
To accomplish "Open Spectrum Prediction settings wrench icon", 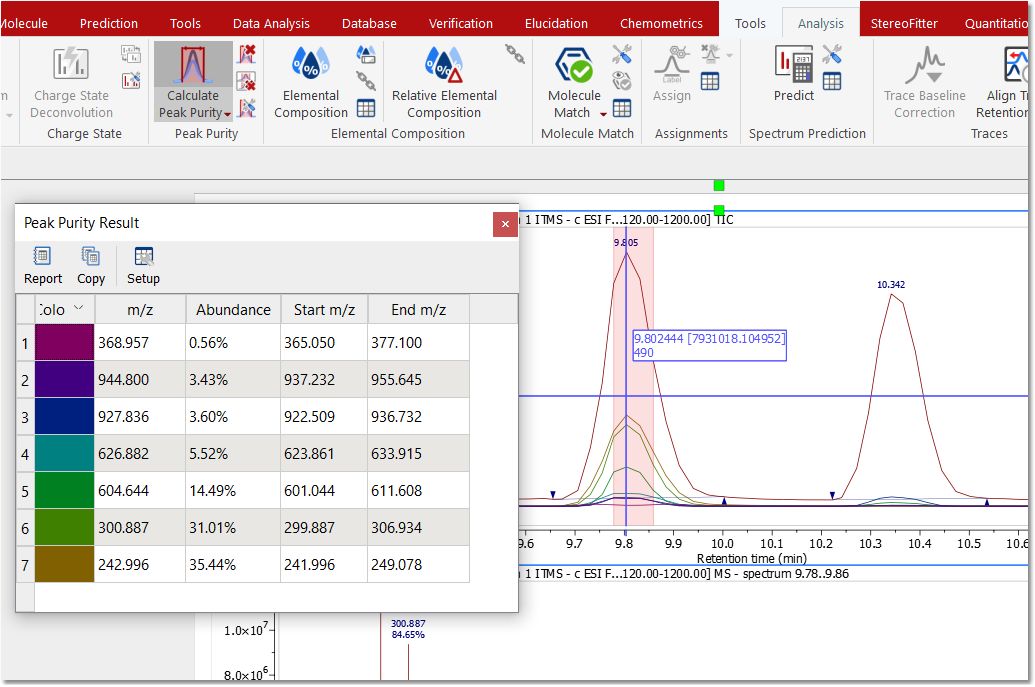I will [x=832, y=54].
